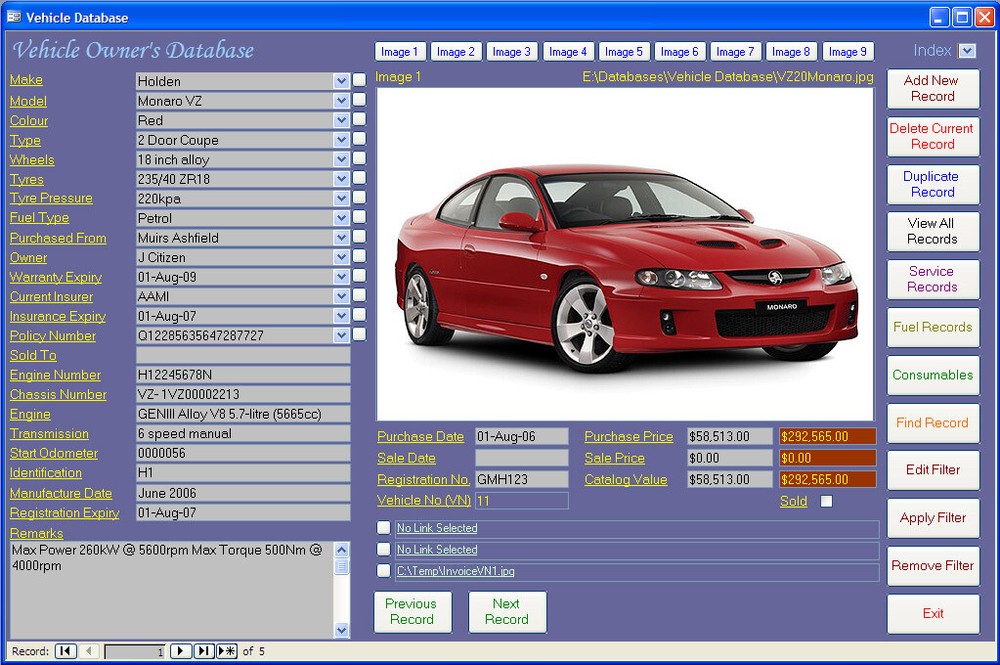Apply the filter
Viewport: 1000px width, 665px height.
tap(932, 518)
